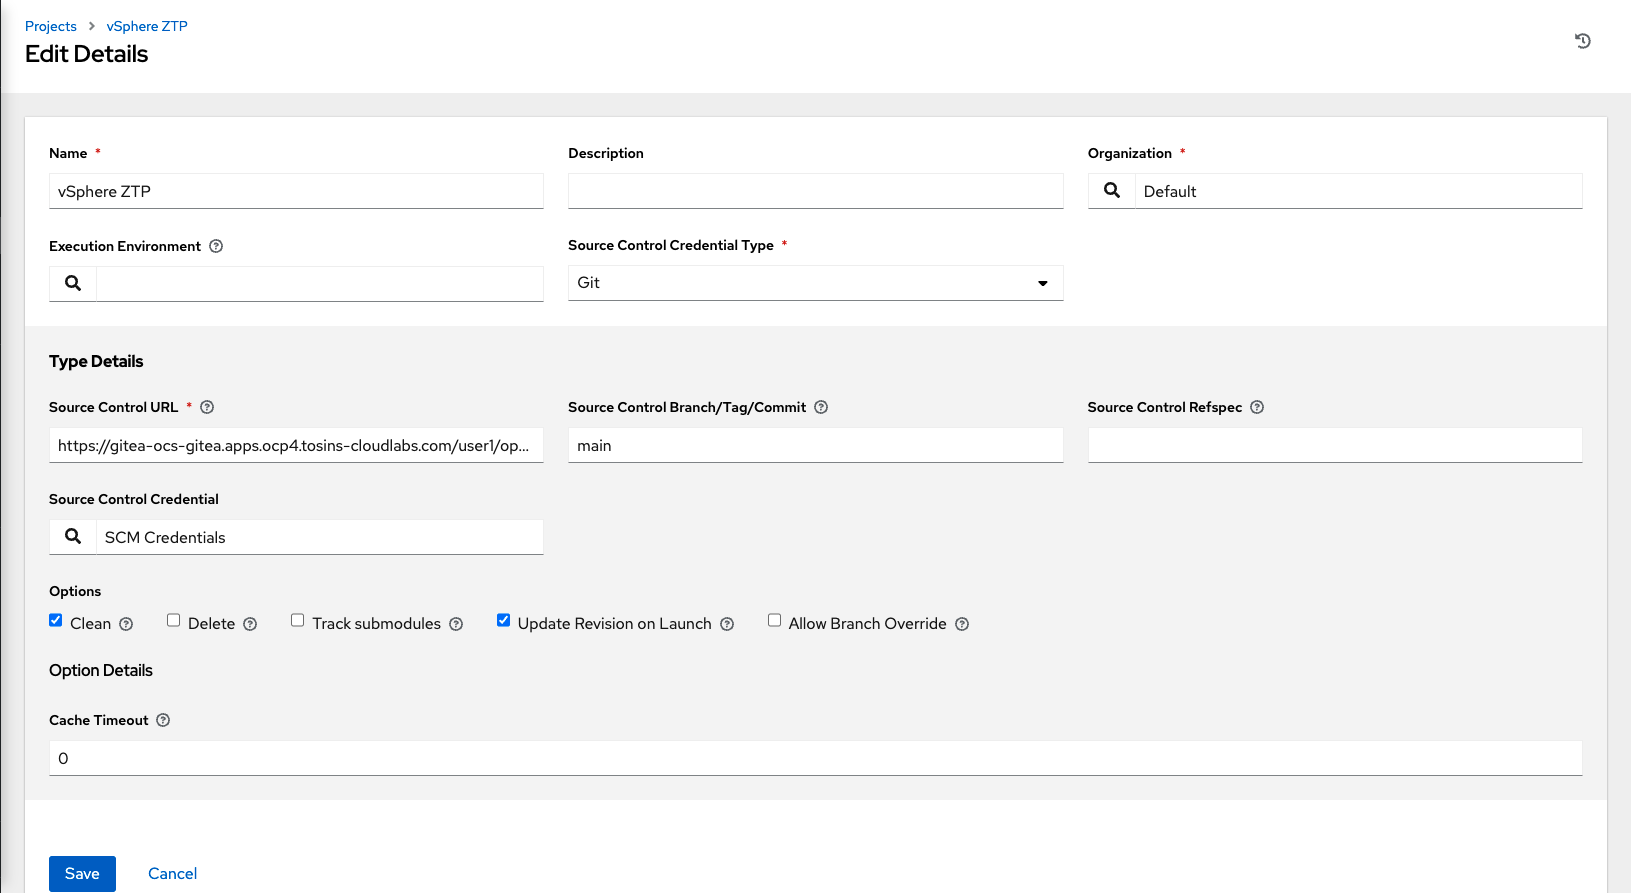Viewport: 1631px width, 893px height.
Task: Go to Projects breadcrumb link
Action: (x=51, y=26)
